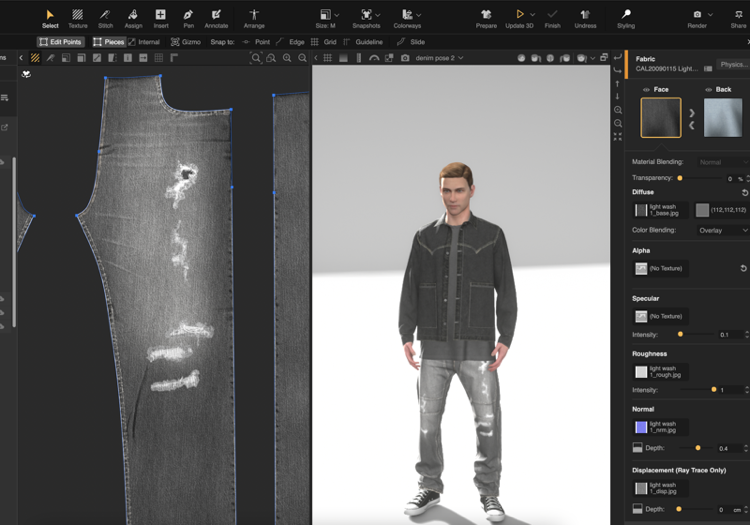
Task: Swap face to back arrow
Action: point(692,113)
